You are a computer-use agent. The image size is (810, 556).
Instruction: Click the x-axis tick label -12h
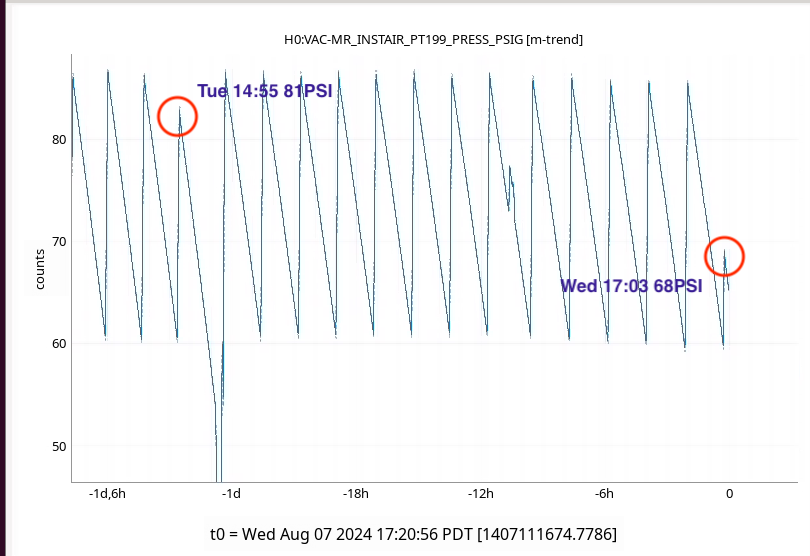pos(480,494)
